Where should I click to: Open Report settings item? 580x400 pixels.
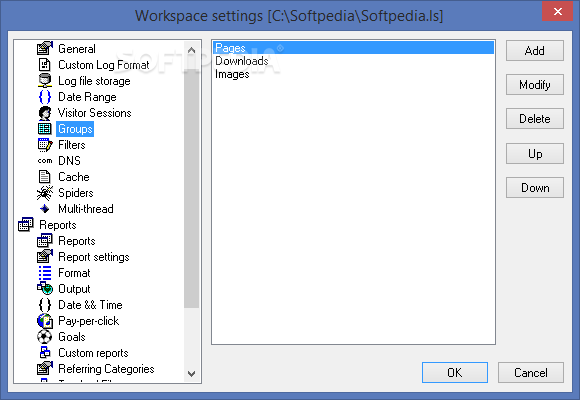[x=94, y=257]
